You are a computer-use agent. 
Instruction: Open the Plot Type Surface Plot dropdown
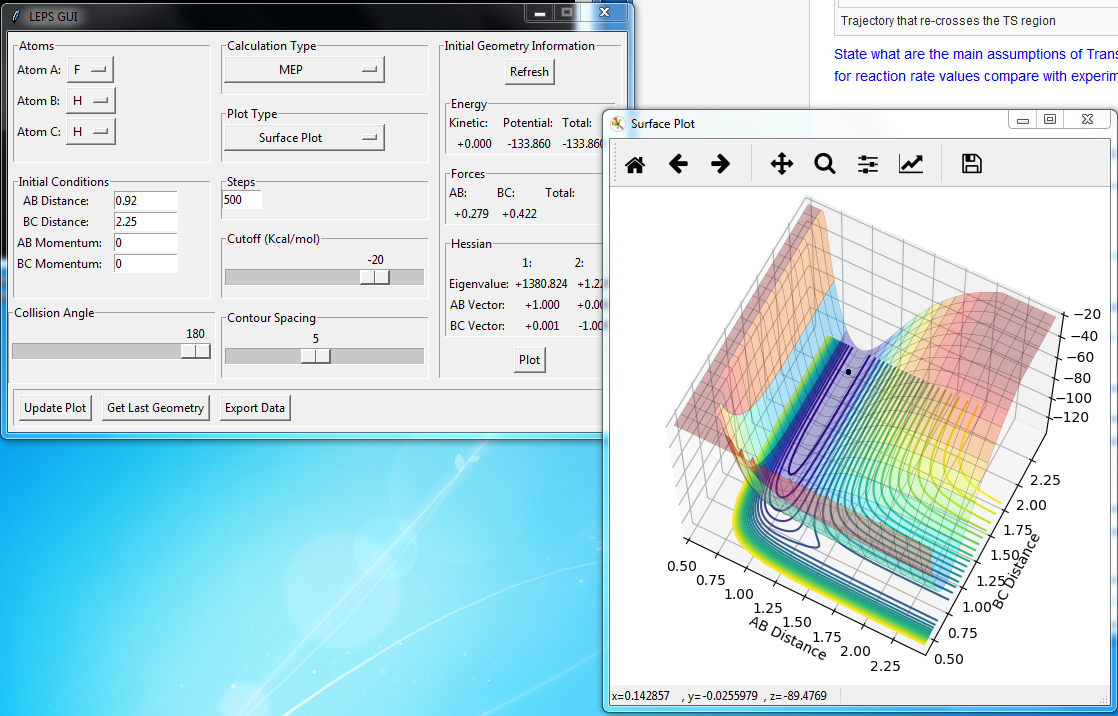point(304,138)
